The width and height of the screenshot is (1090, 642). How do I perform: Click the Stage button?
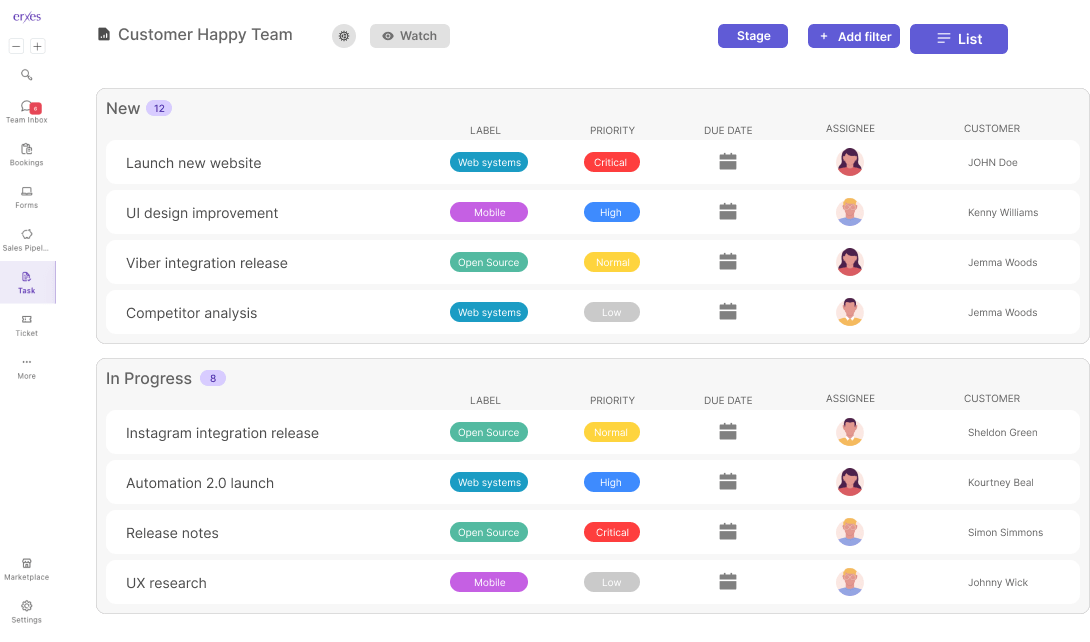coord(753,36)
